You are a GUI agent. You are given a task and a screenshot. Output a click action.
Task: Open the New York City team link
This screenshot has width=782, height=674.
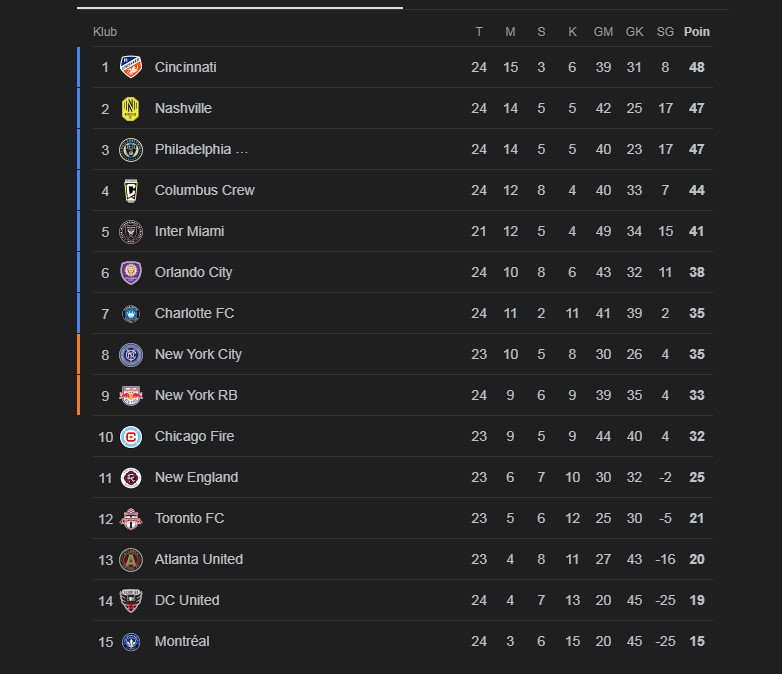click(198, 354)
